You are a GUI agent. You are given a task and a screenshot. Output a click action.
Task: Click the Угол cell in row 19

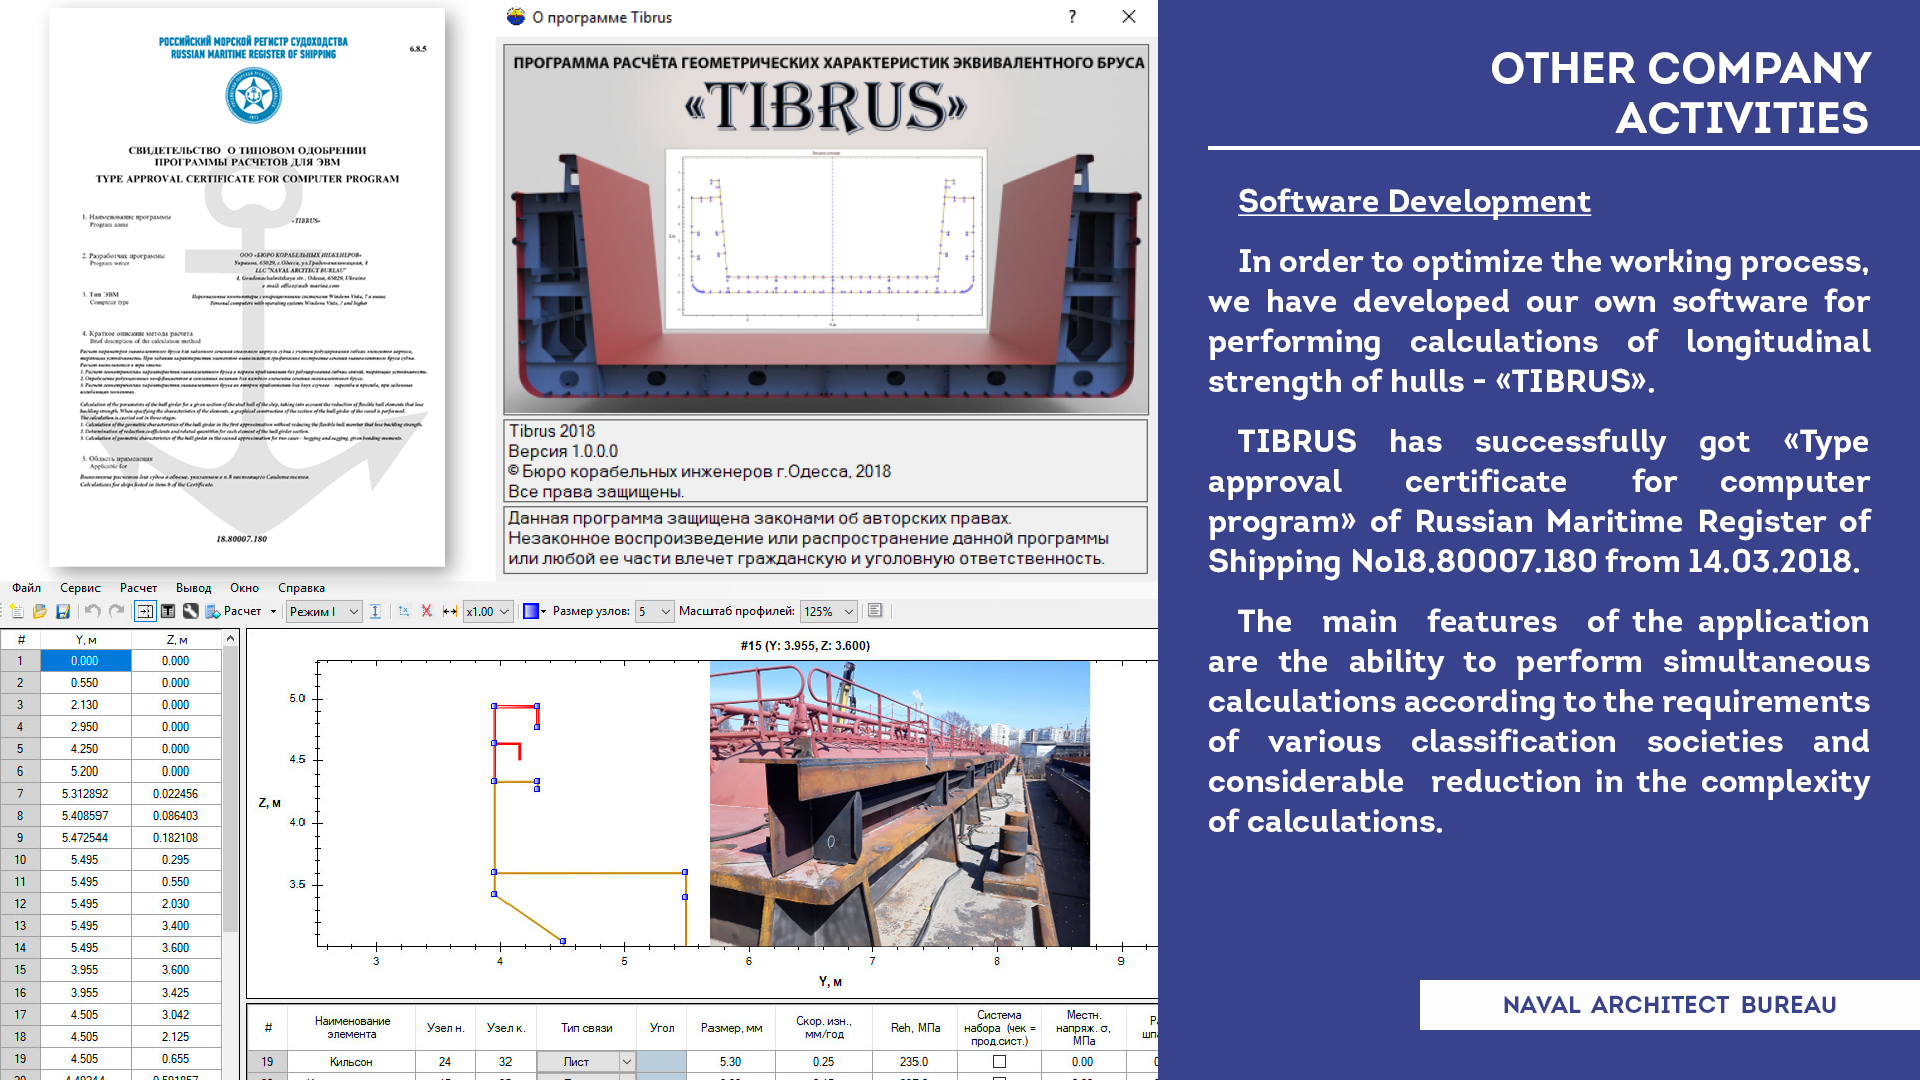(x=661, y=1062)
